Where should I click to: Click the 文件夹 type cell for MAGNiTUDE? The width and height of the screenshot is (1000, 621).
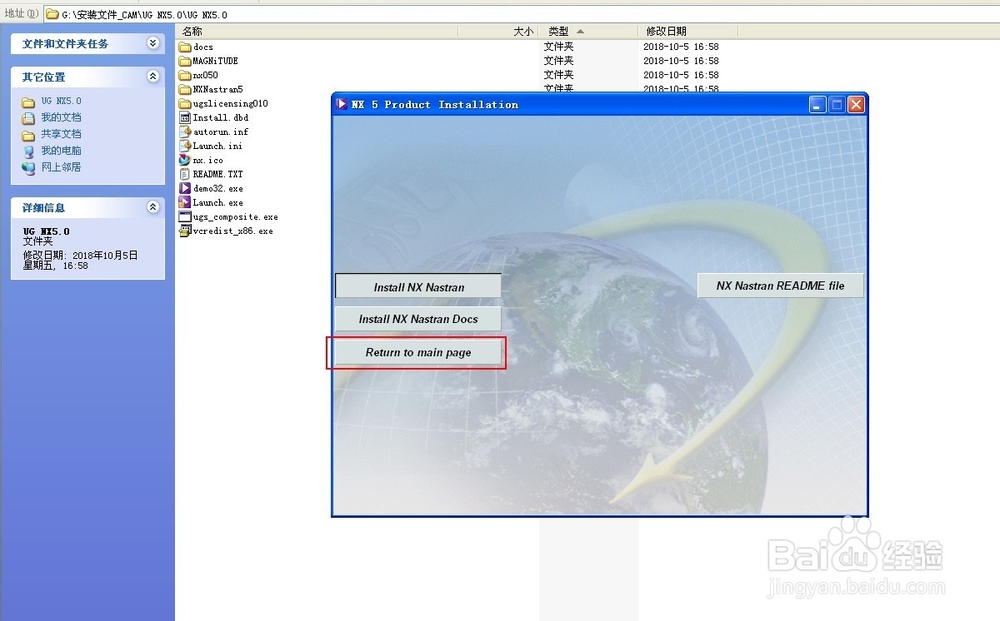point(559,61)
